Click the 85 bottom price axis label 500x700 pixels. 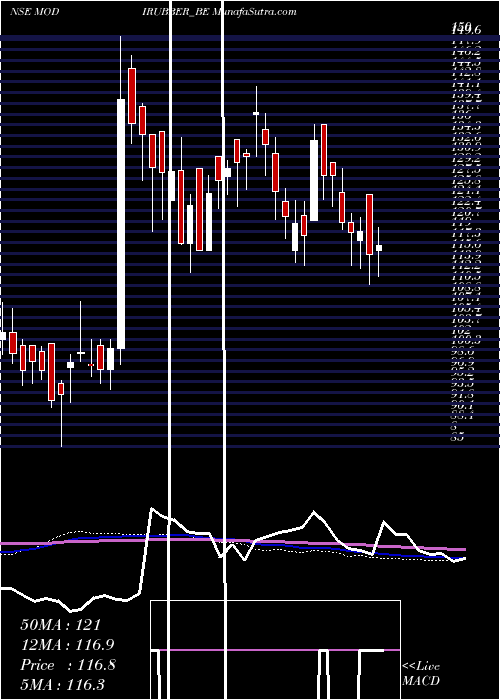click(458, 438)
